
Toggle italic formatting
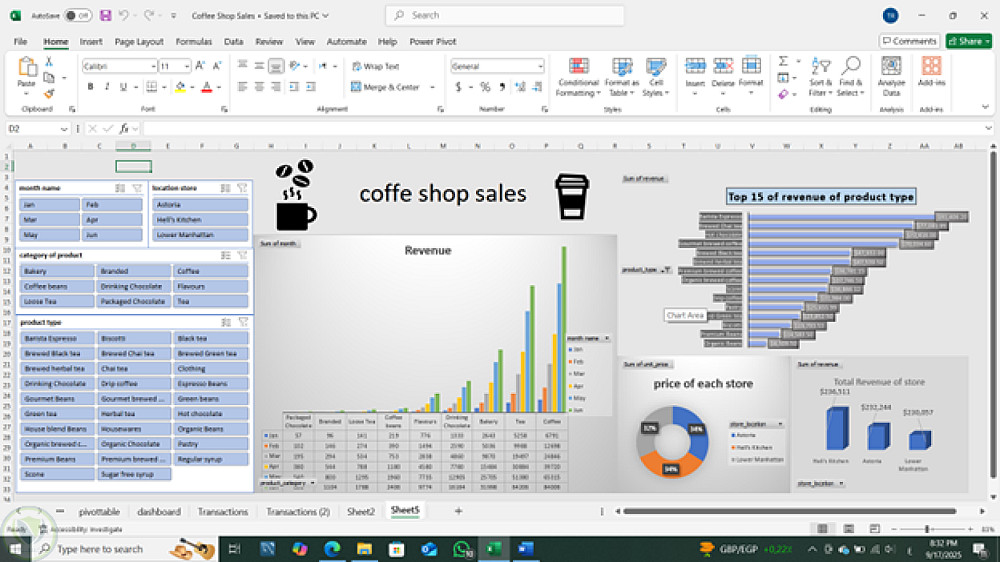click(x=105, y=87)
